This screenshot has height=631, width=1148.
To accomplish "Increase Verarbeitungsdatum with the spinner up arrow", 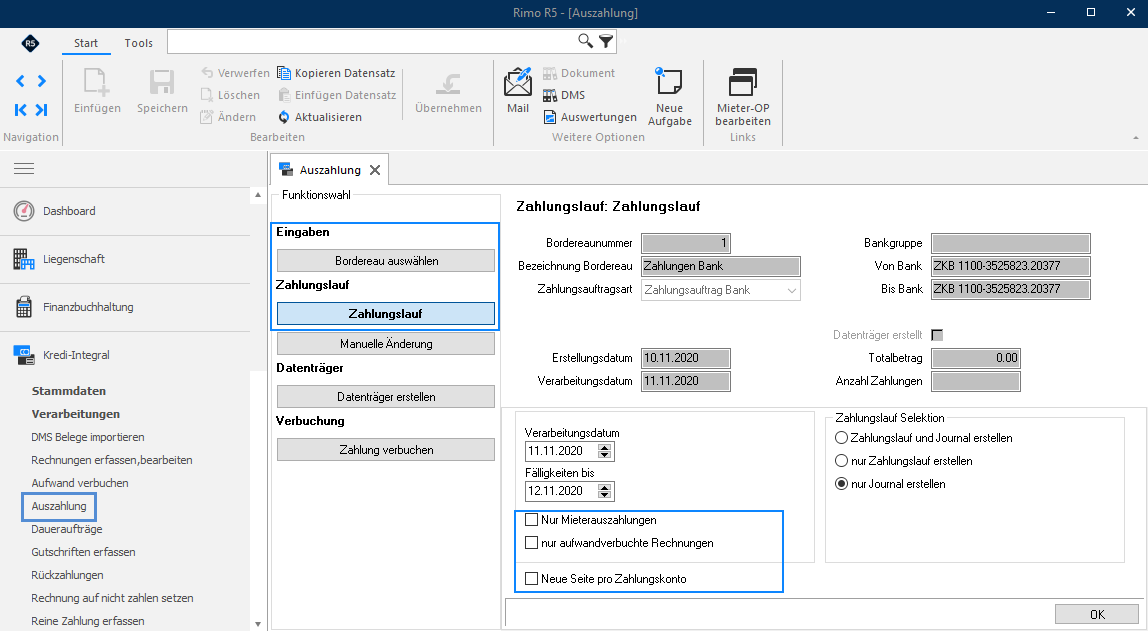I will coord(604,447).
